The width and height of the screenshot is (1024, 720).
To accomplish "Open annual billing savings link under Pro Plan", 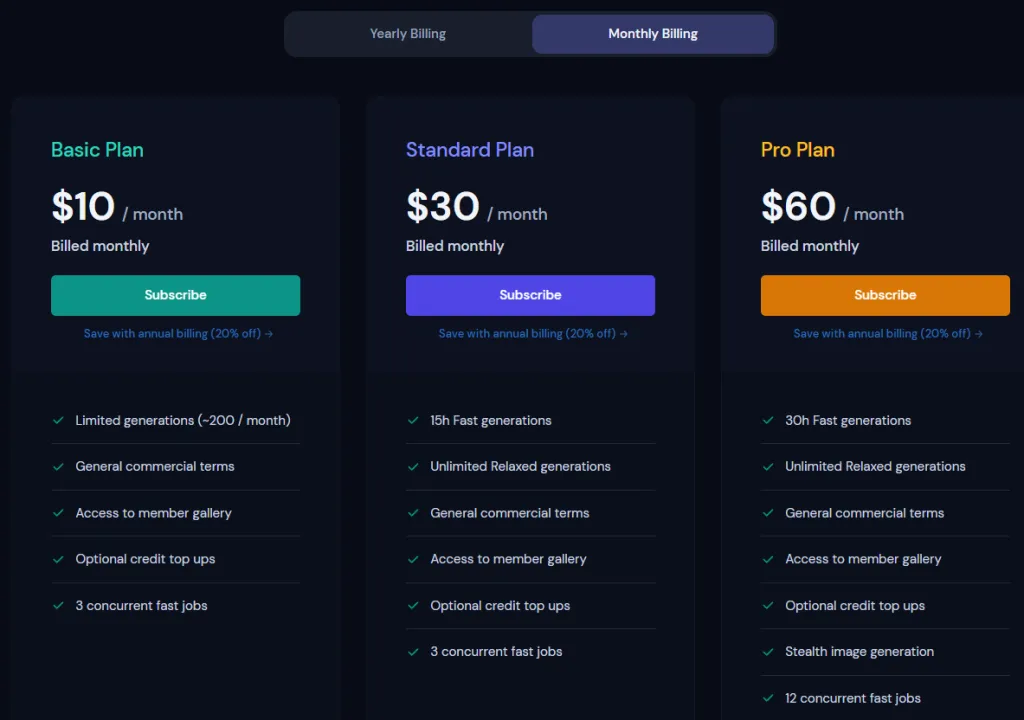I will (888, 334).
